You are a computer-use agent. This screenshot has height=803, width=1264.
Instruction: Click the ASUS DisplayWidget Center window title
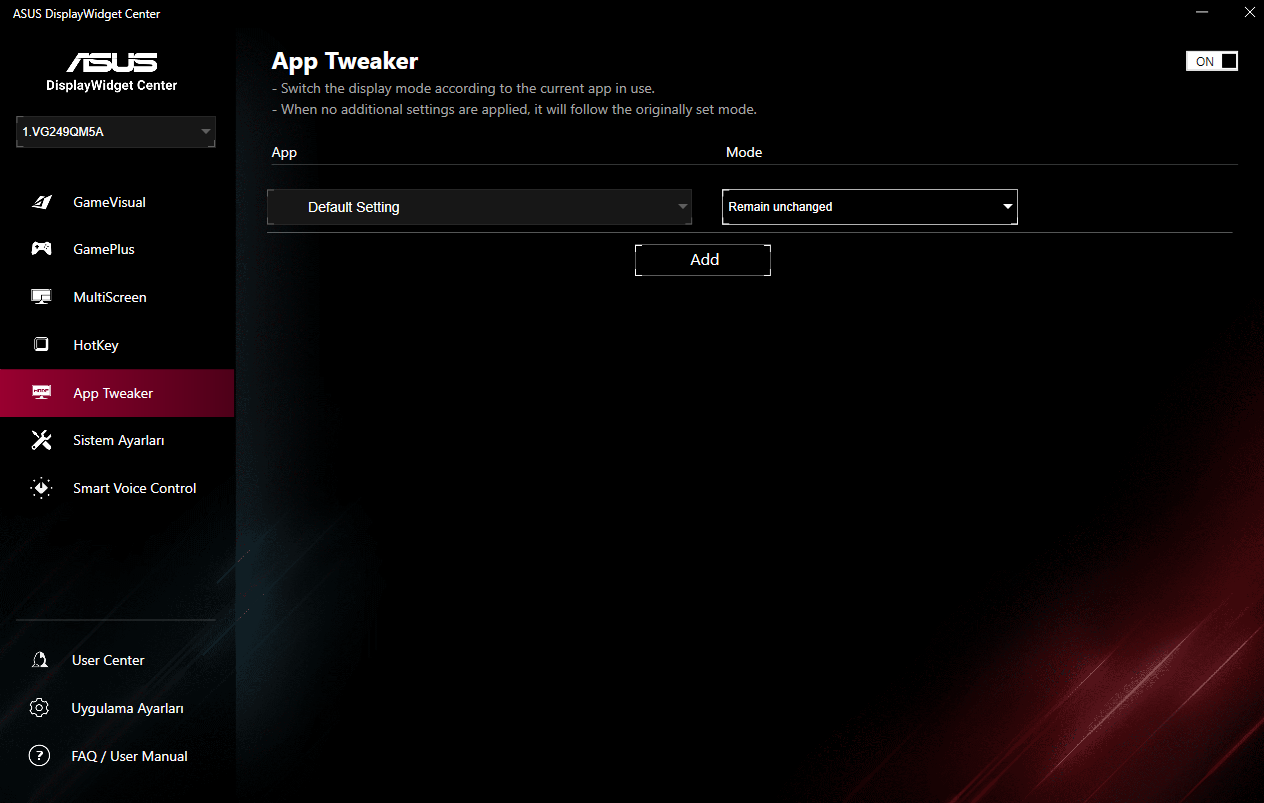coord(86,14)
